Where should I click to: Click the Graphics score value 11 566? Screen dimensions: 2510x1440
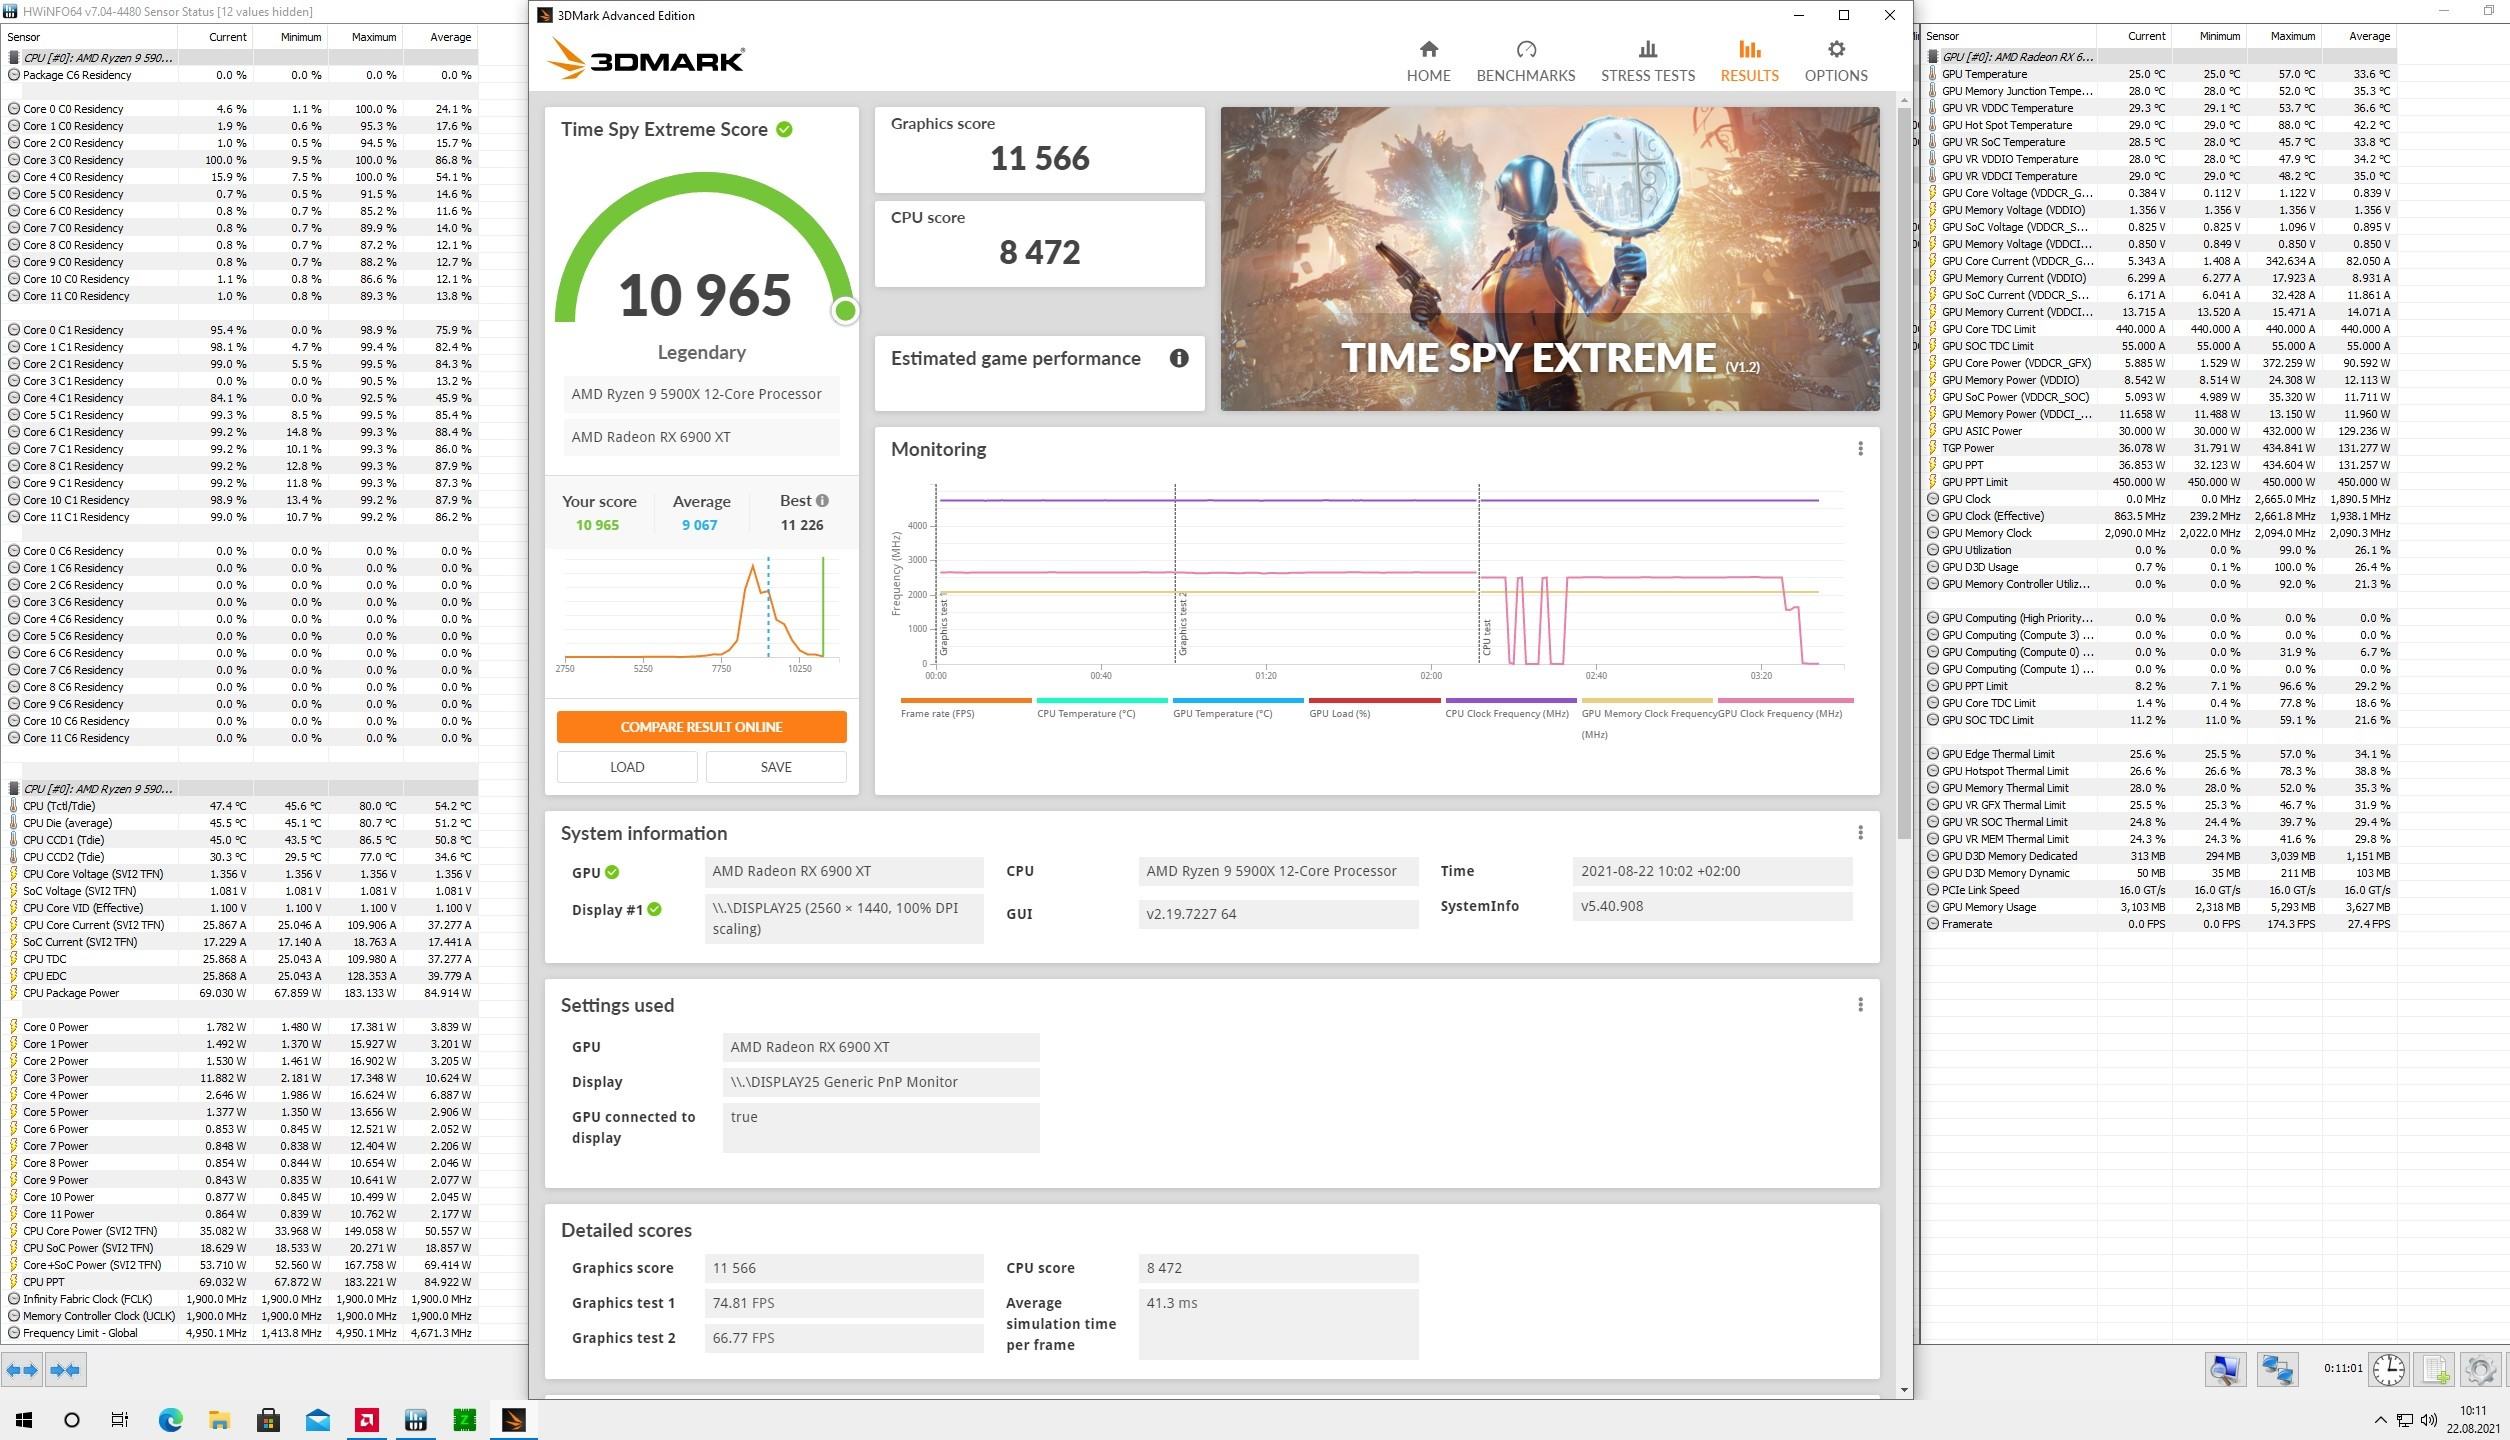click(1039, 158)
